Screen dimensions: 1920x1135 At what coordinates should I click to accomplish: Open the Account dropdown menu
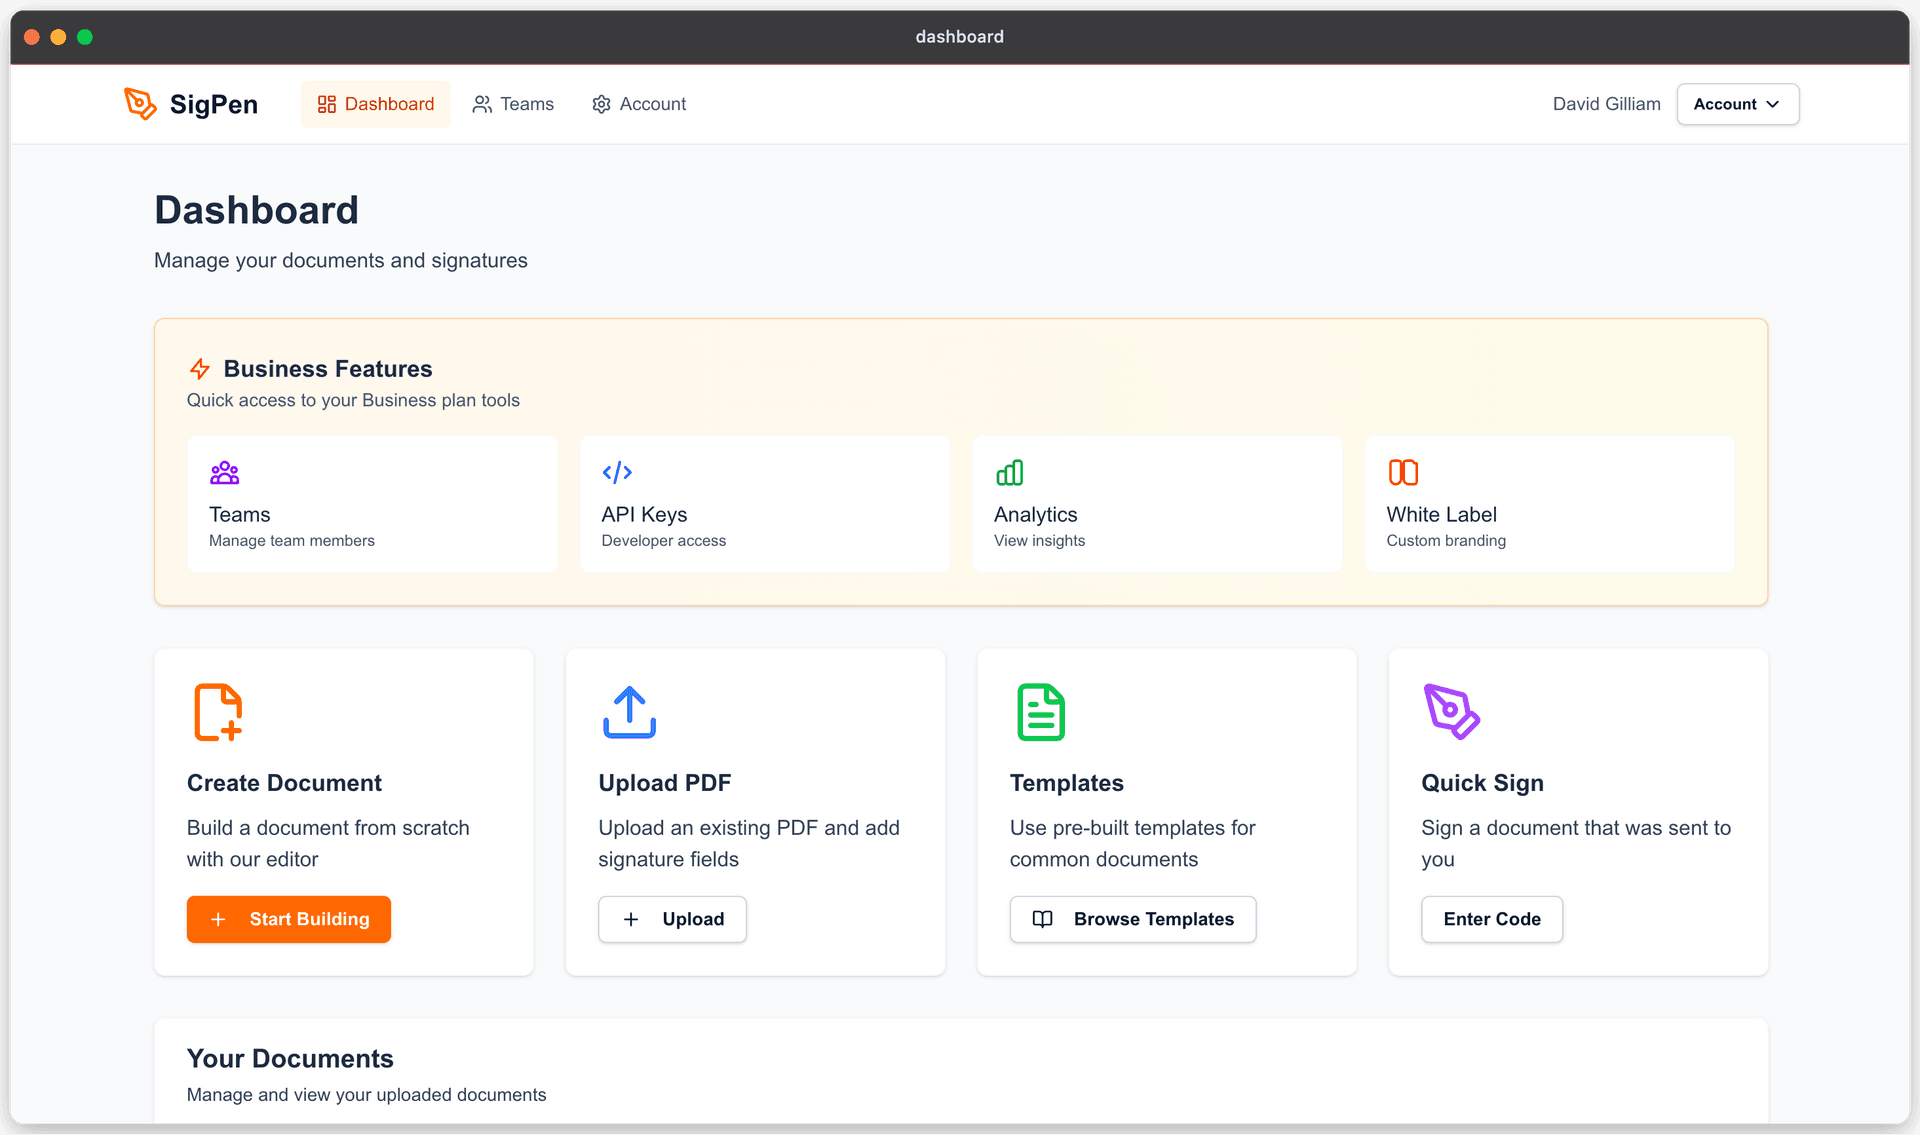[x=1737, y=104]
